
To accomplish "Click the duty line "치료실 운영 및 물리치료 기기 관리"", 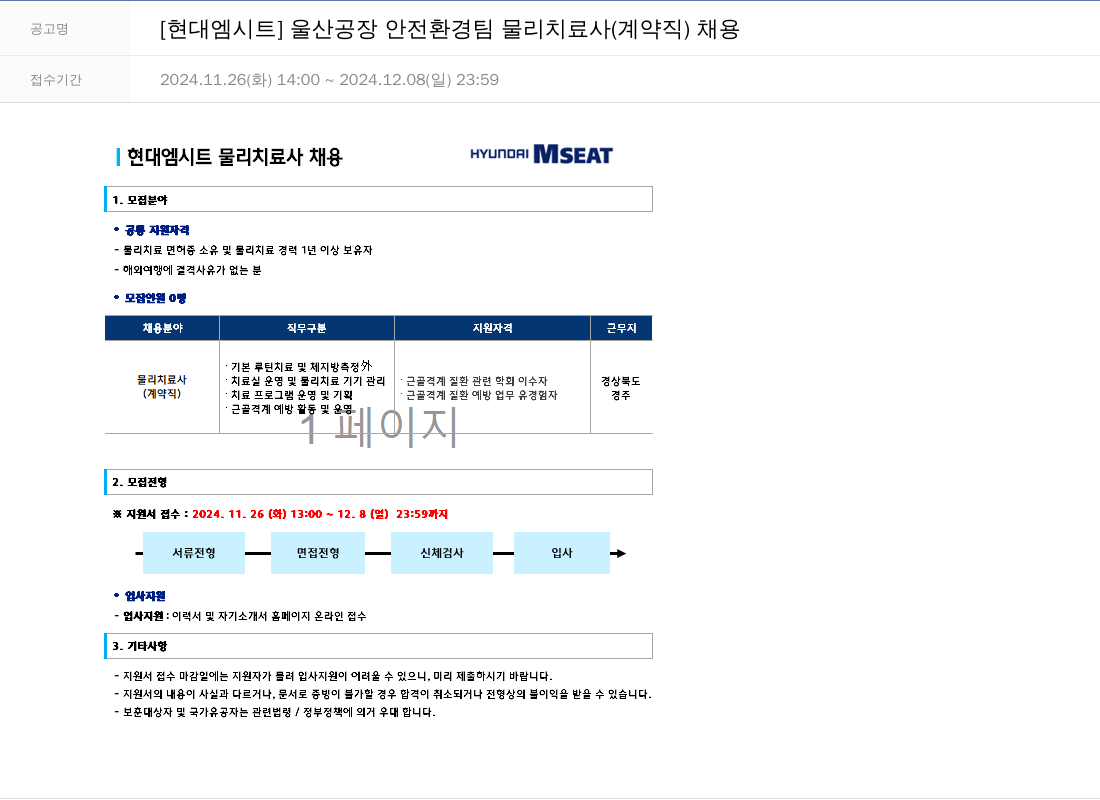I will pos(308,381).
